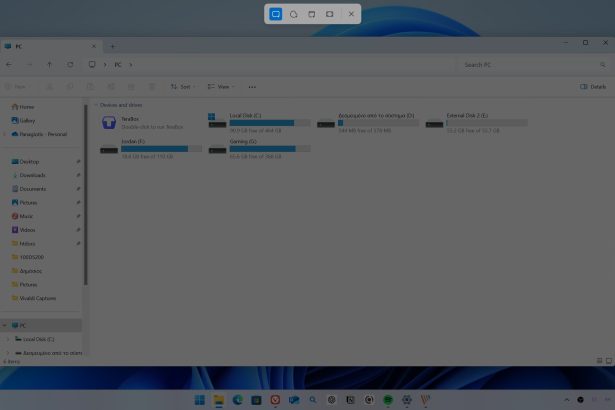Click the navigation pane scrollbar
Viewport: 615px width, 410px height.
(86, 195)
